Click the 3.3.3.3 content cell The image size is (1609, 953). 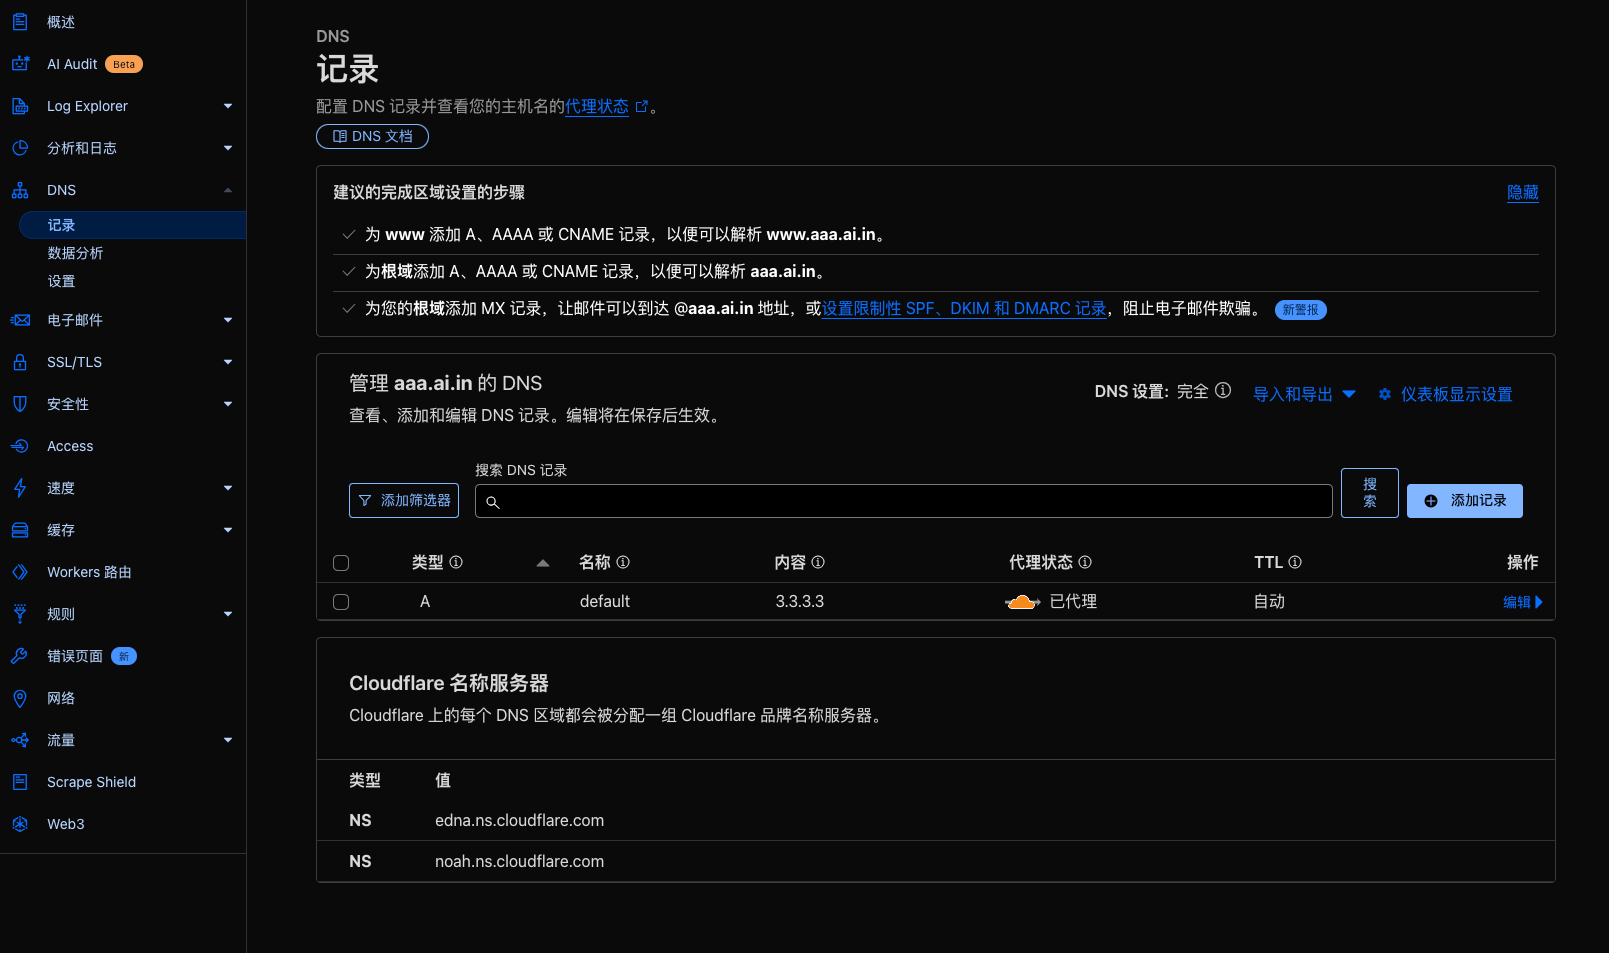(800, 602)
